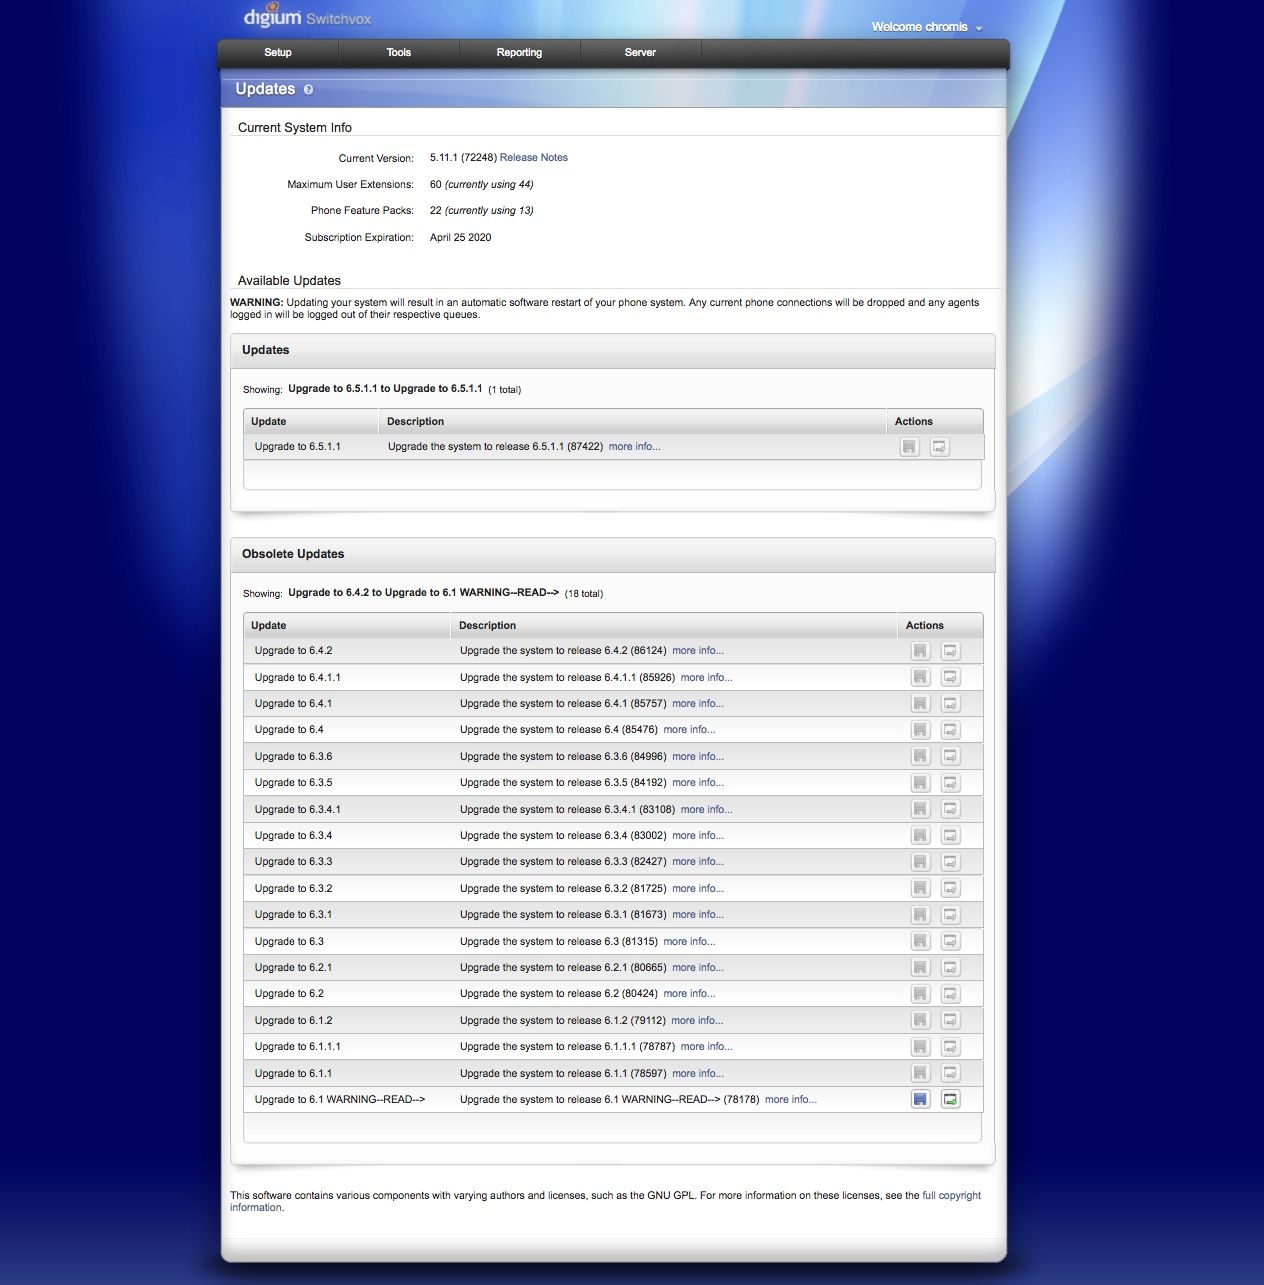The height and width of the screenshot is (1285, 1264).
Task: Open more info for release 6.4.1.1 (85926)
Action: pos(707,677)
